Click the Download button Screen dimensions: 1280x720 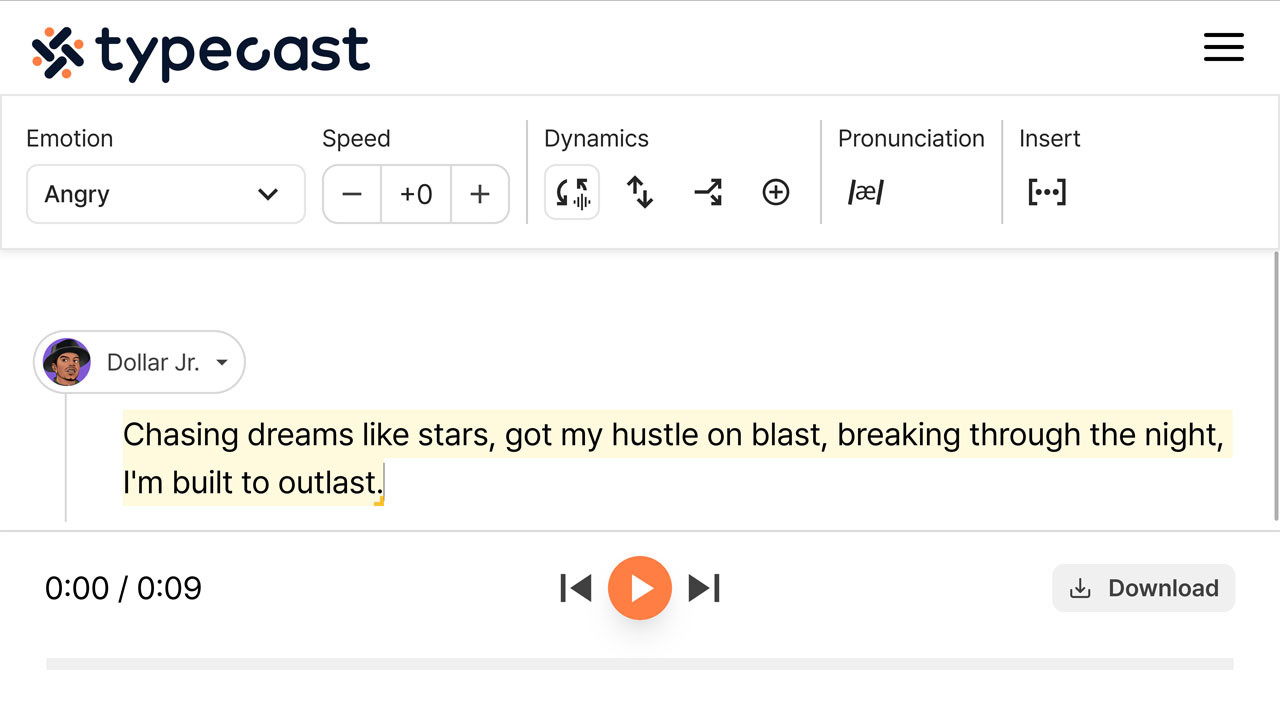pos(1143,588)
